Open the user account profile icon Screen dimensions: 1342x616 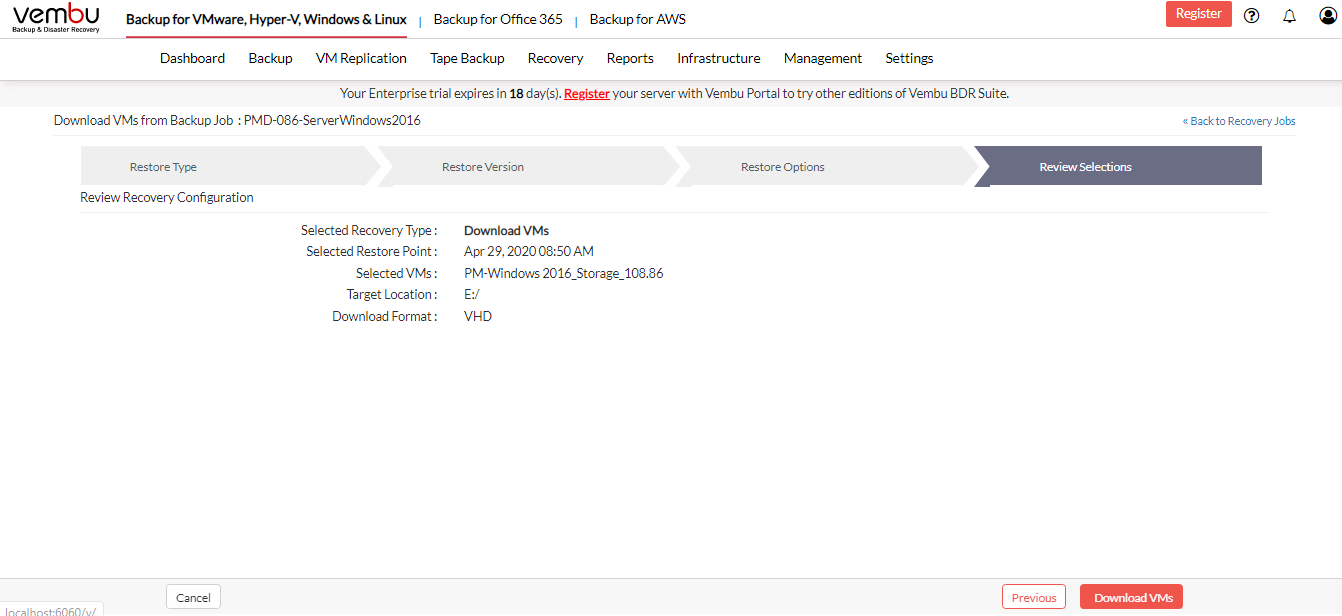pyautogui.click(x=1327, y=15)
